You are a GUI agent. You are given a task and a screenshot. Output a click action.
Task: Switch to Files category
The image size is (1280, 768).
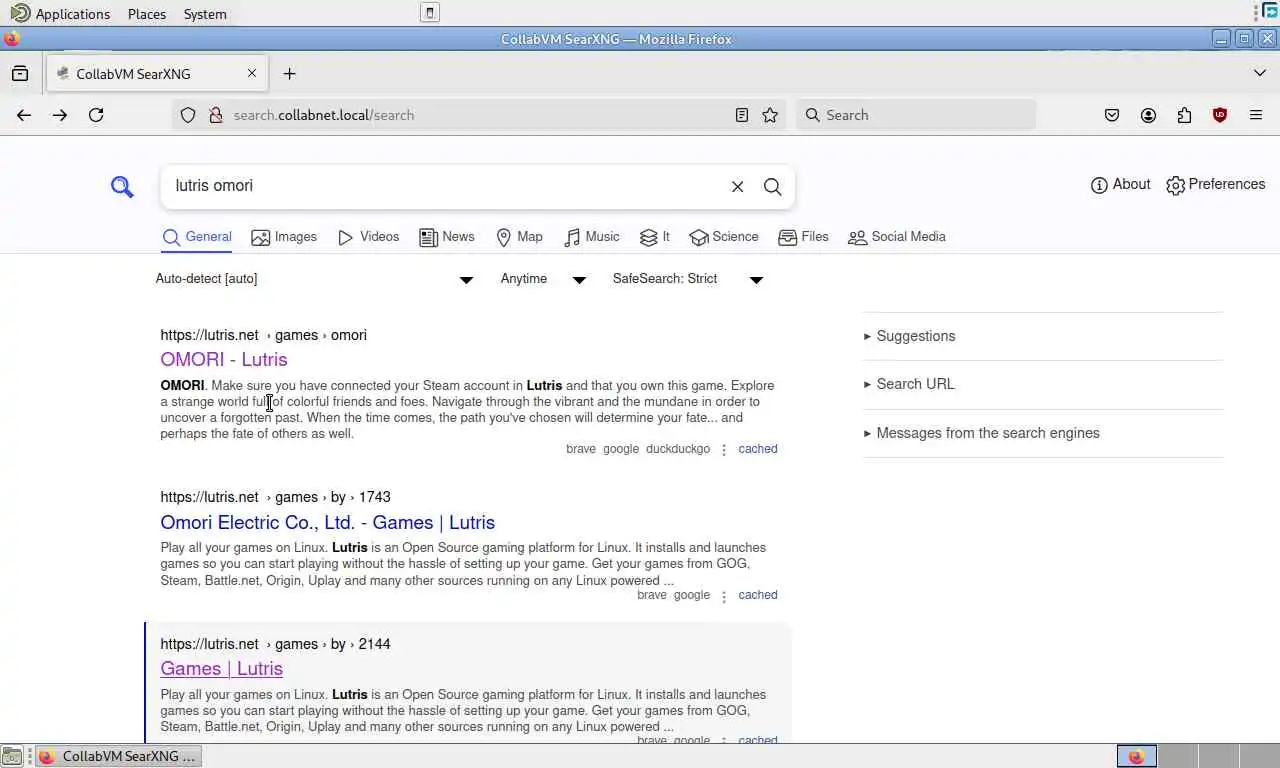[803, 237]
